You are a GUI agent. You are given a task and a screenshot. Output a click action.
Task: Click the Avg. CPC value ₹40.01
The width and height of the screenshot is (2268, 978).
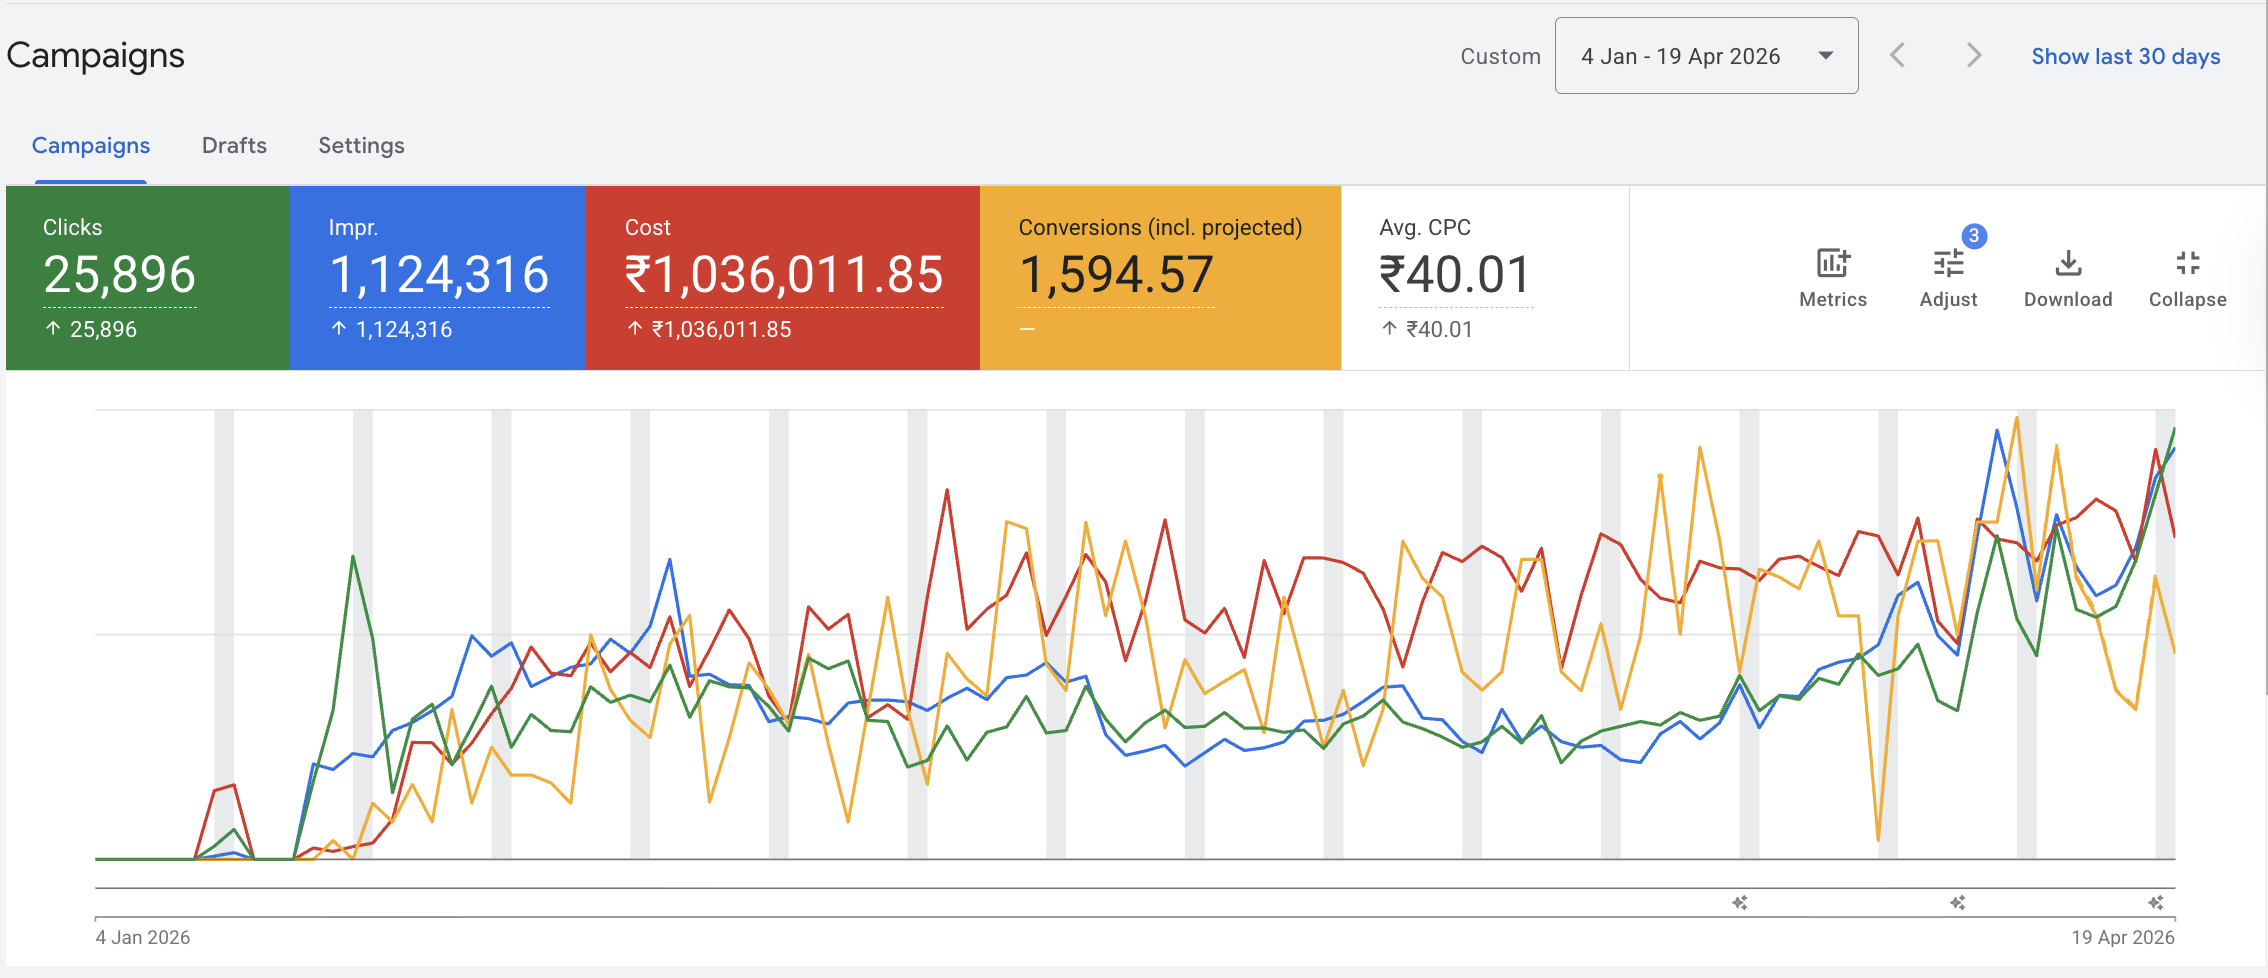point(1455,275)
